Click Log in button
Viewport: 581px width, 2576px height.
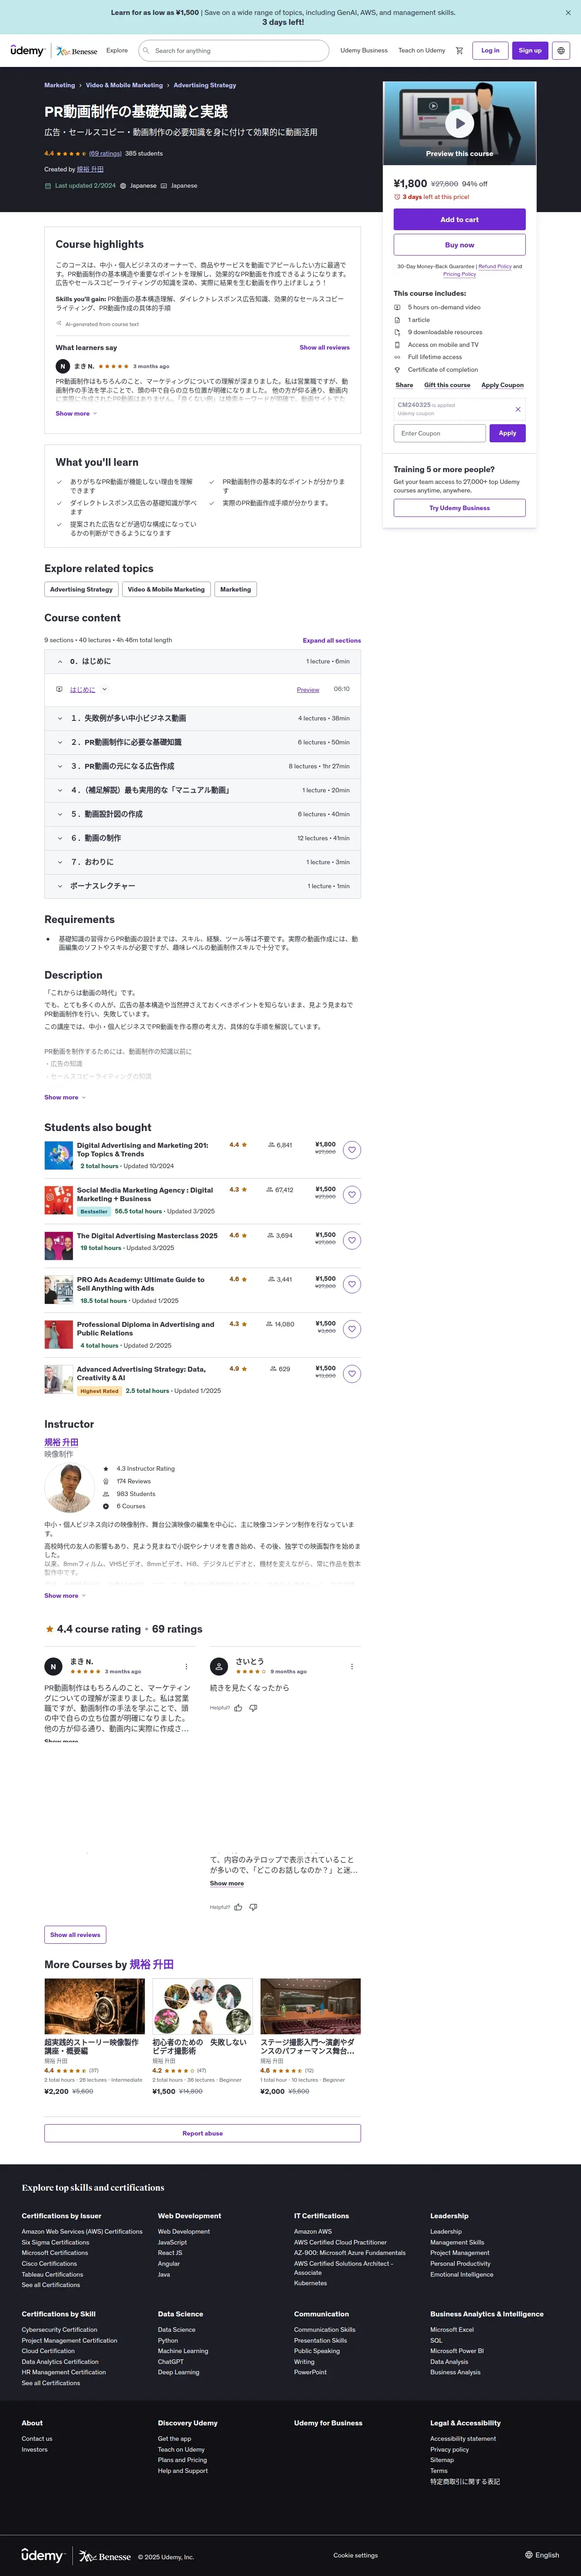490,50
